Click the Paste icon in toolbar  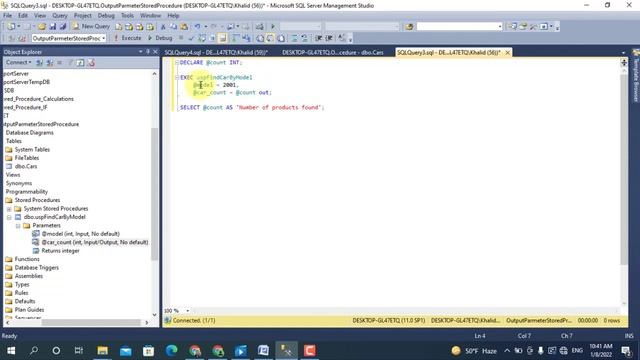184,27
